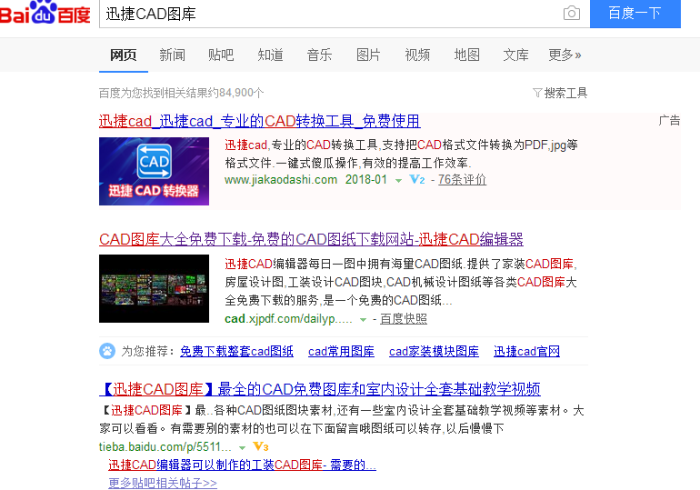Image resolution: width=700 pixels, height=490 pixels.
Task: Click the 76条评价 reviews link
Action: [462, 180]
